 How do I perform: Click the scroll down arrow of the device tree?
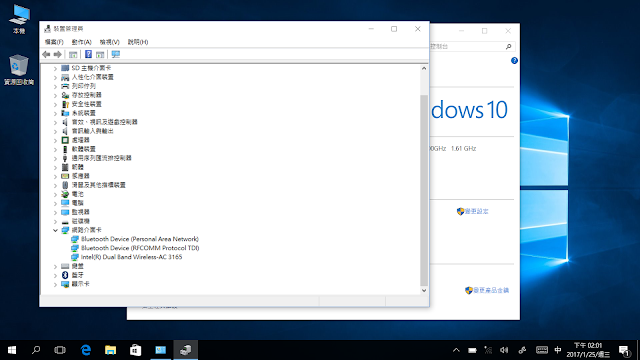424,290
